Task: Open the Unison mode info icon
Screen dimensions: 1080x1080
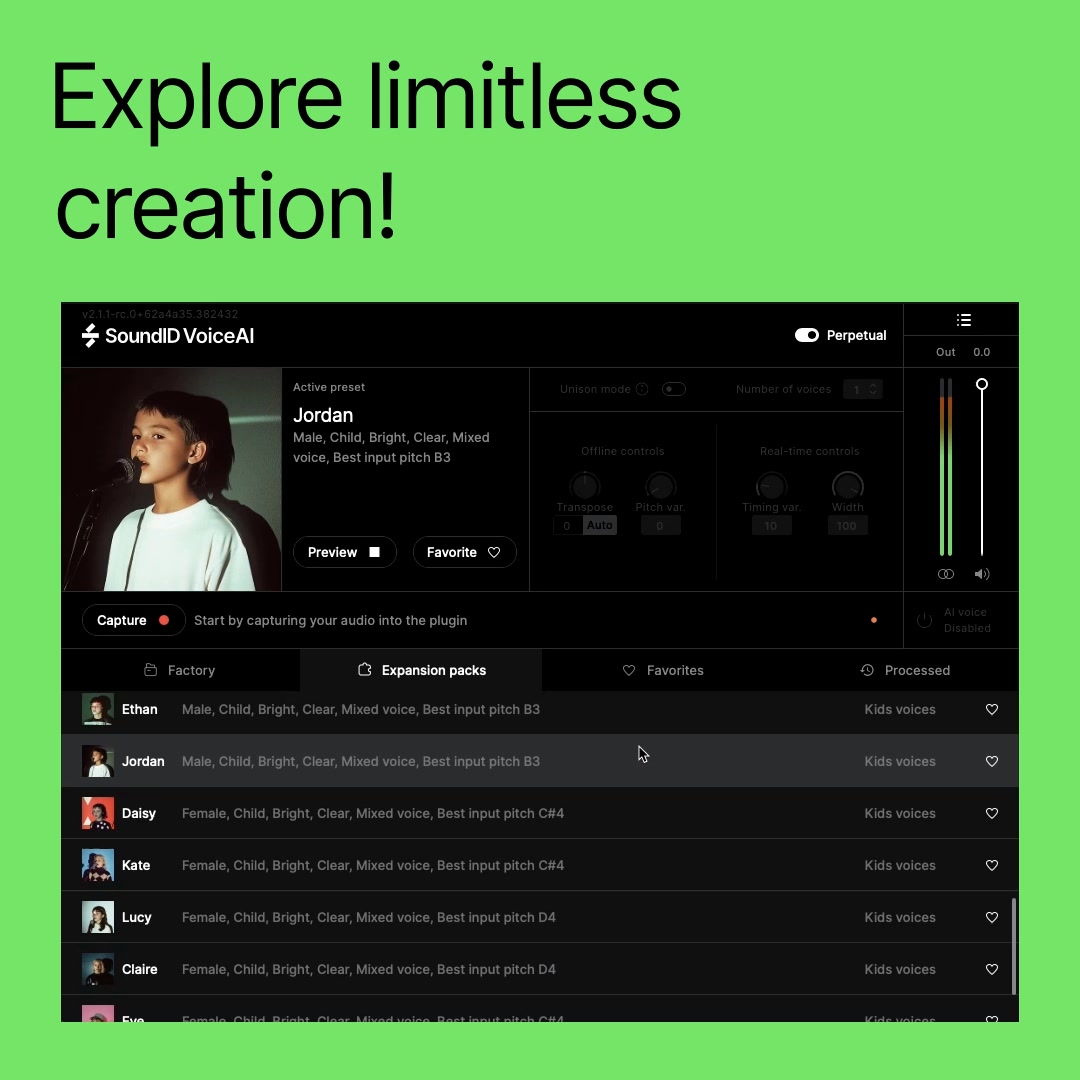Action: pos(641,389)
